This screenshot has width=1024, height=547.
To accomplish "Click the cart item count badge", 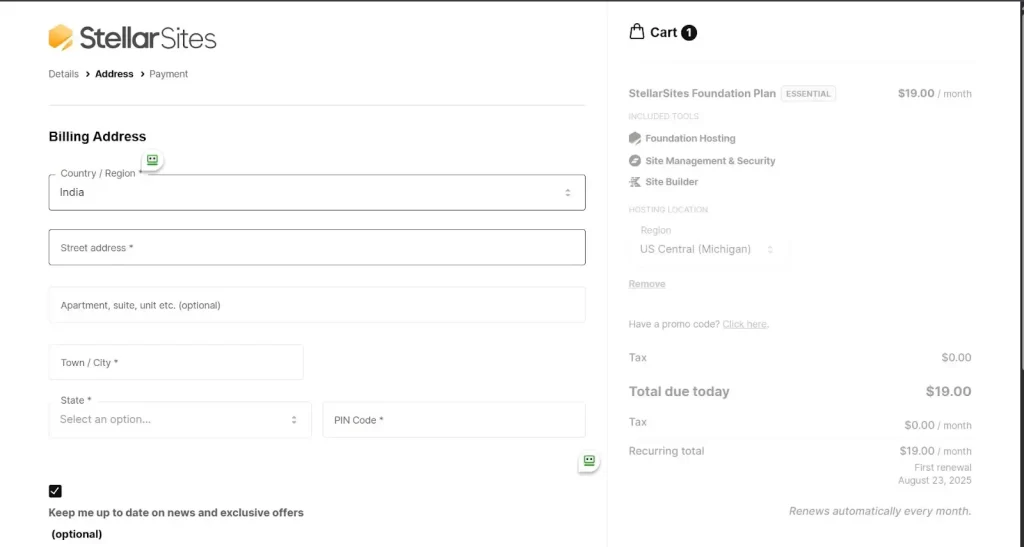I will (689, 33).
